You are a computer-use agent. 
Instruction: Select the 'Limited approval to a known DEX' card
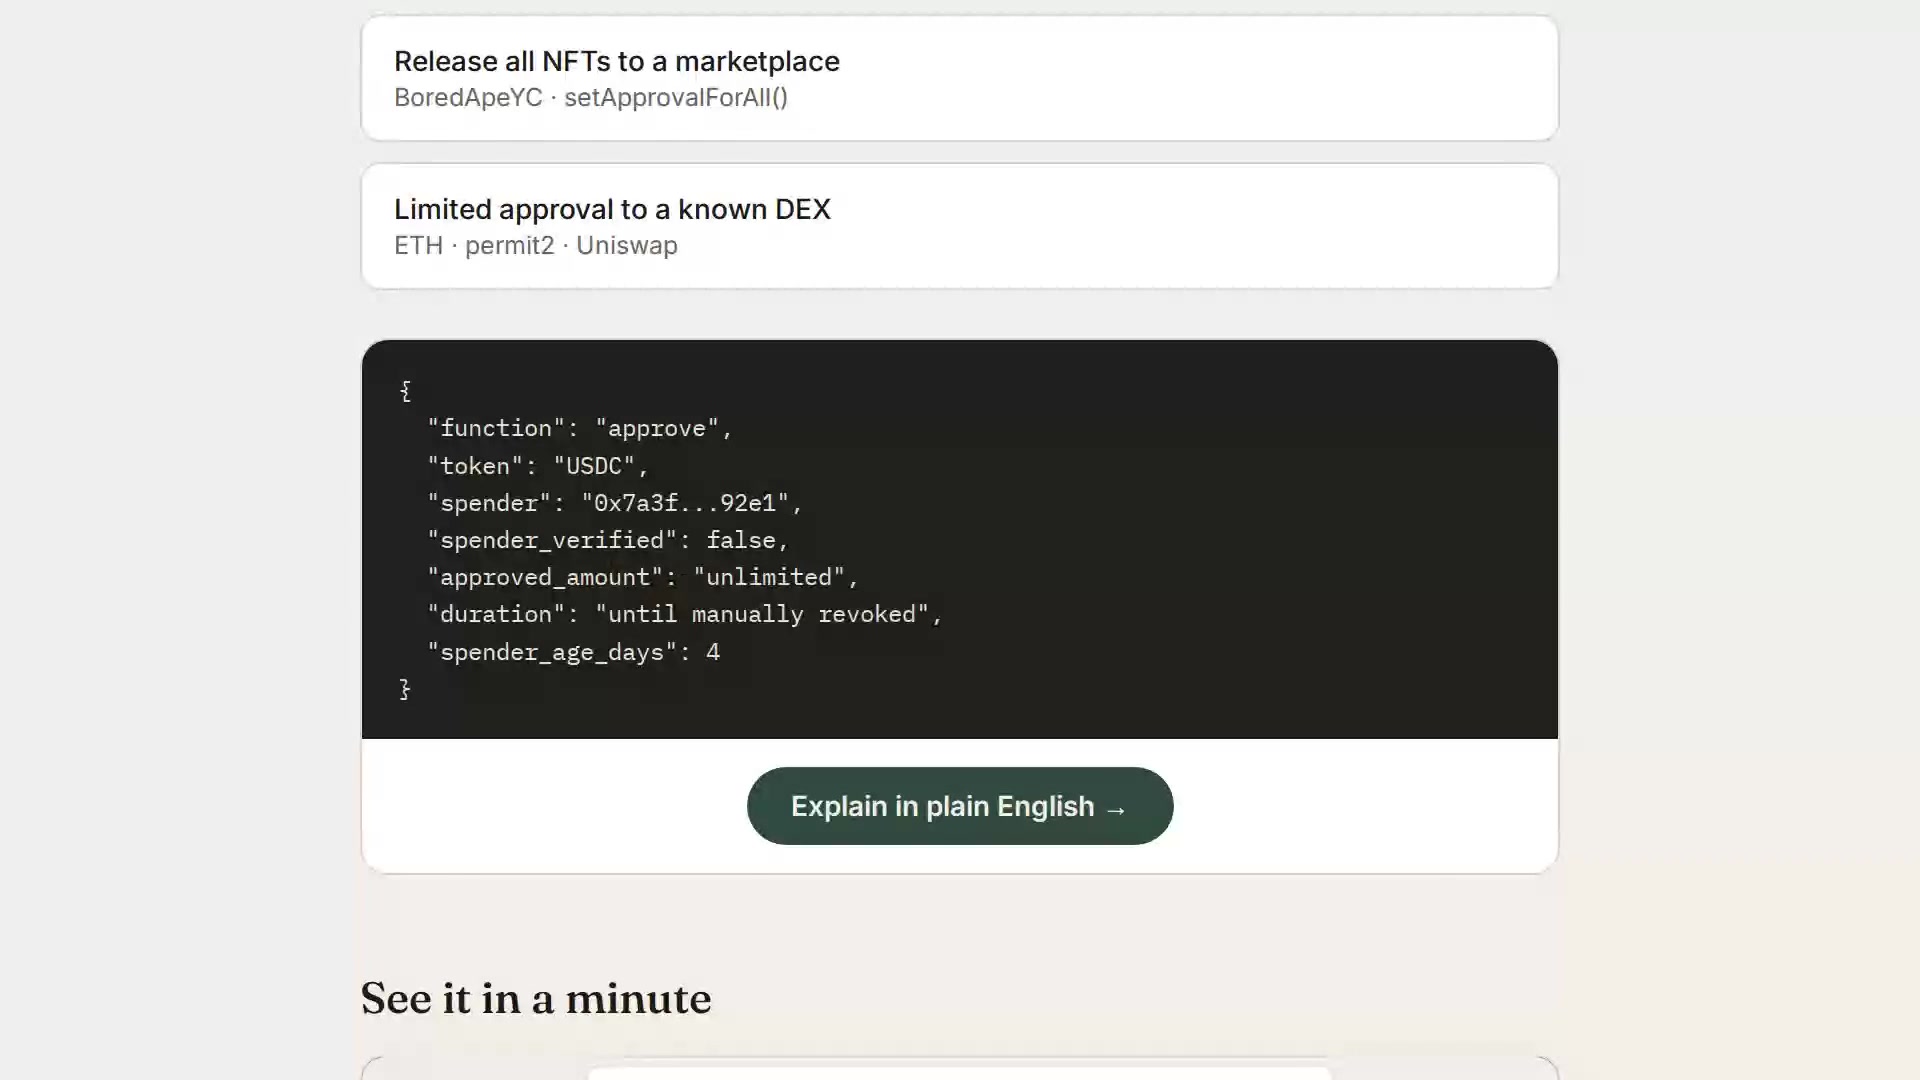pos(959,226)
